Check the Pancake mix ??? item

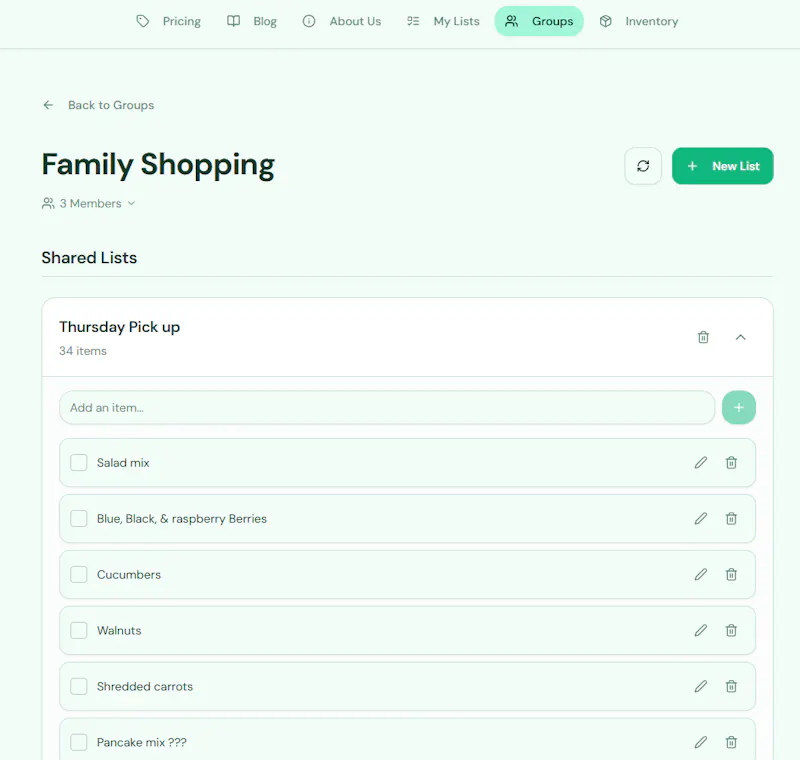coord(79,742)
